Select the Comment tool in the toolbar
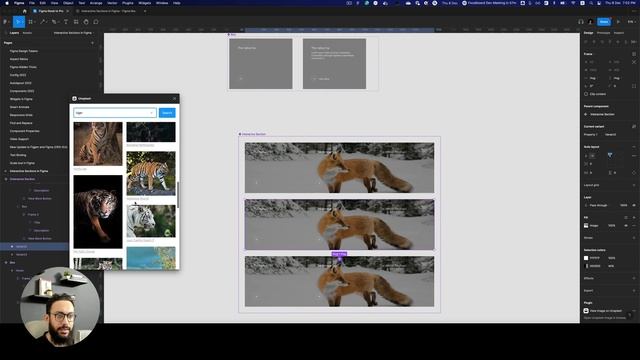The image size is (640, 360). click(x=96, y=22)
